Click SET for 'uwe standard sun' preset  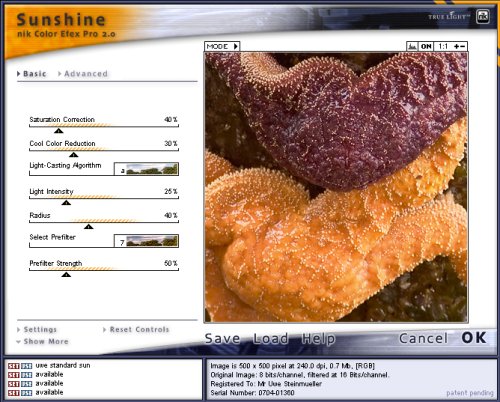pyautogui.click(x=14, y=366)
